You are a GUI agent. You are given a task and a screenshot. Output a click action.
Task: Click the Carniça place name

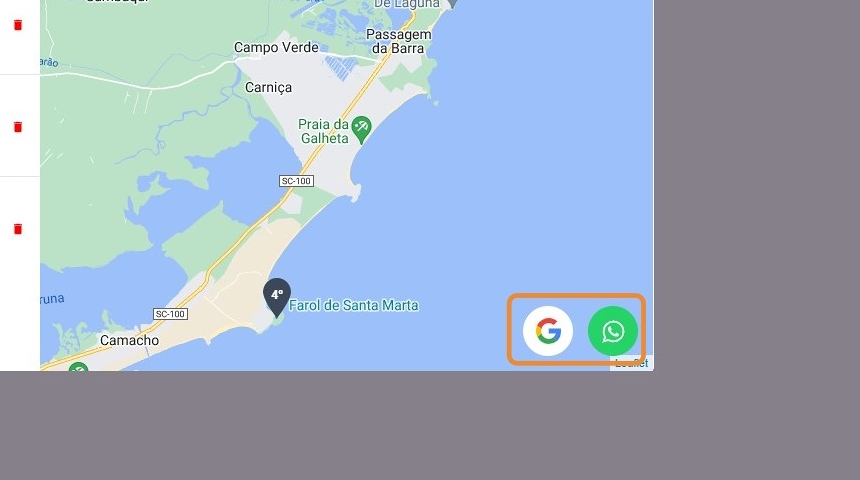coord(268,87)
